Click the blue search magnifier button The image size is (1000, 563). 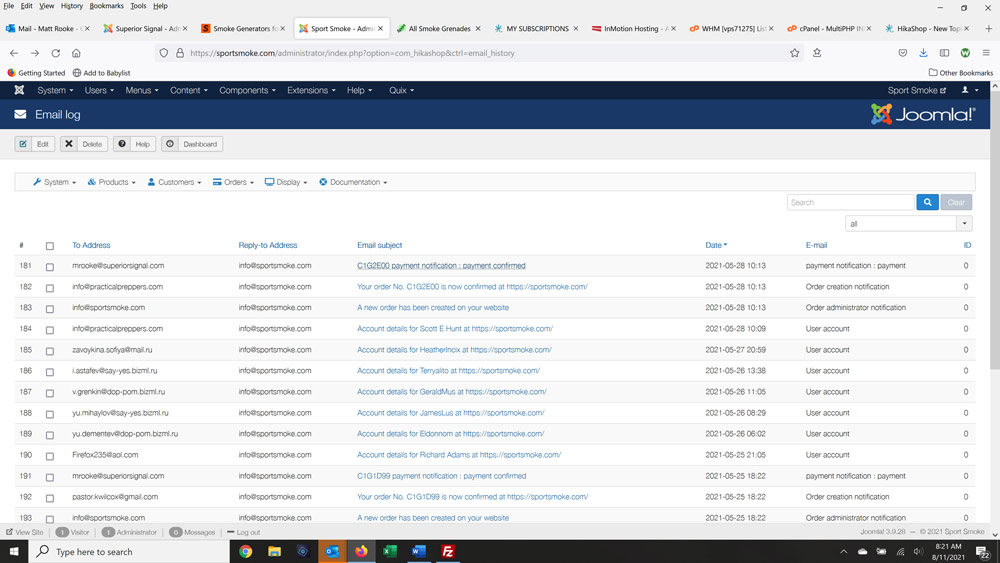point(927,202)
